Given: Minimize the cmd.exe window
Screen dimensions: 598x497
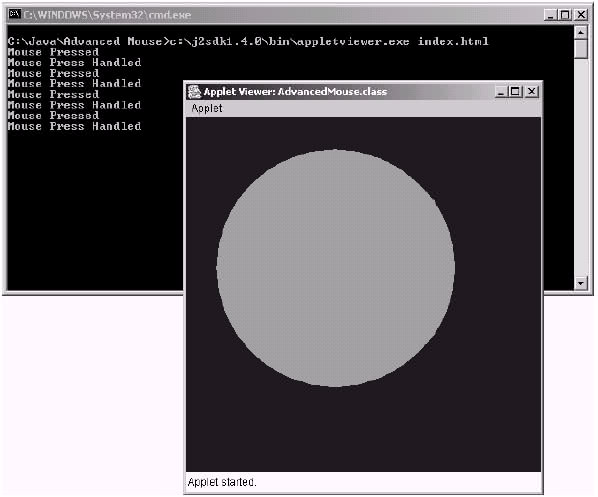Looking at the screenshot, I should pos(550,15).
